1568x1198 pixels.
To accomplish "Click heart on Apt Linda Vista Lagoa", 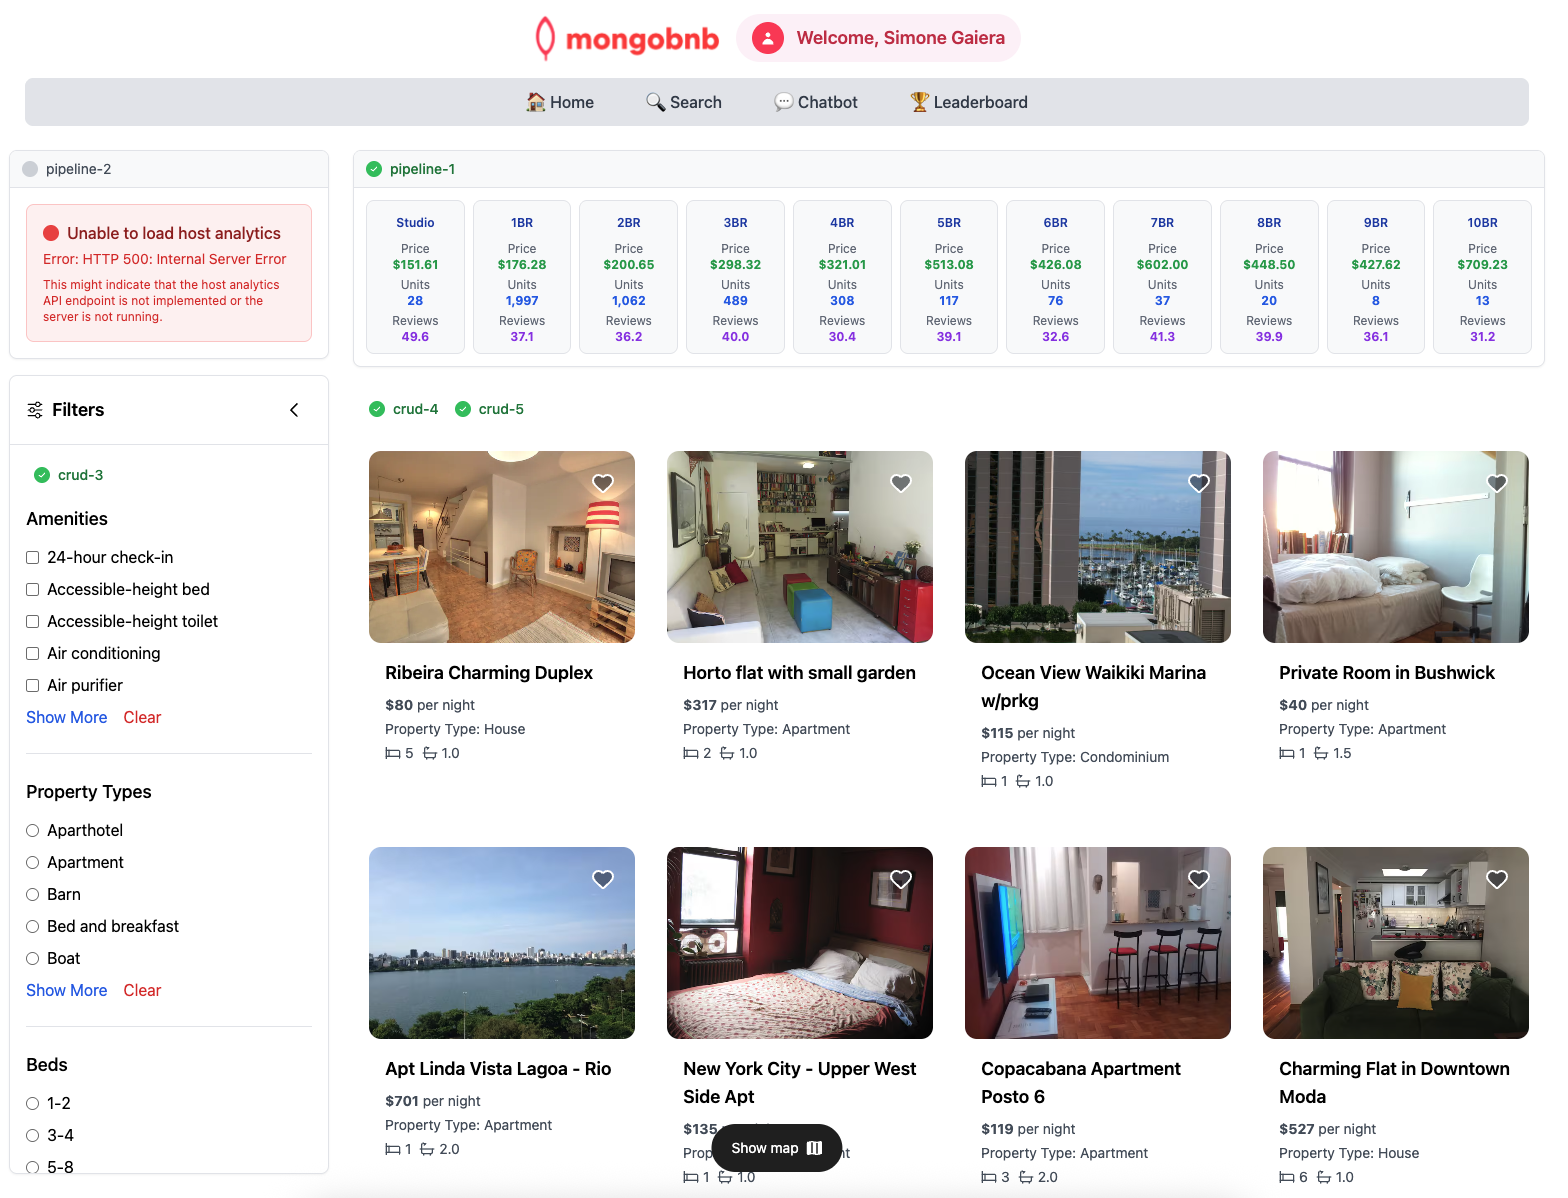I will [x=603, y=879].
